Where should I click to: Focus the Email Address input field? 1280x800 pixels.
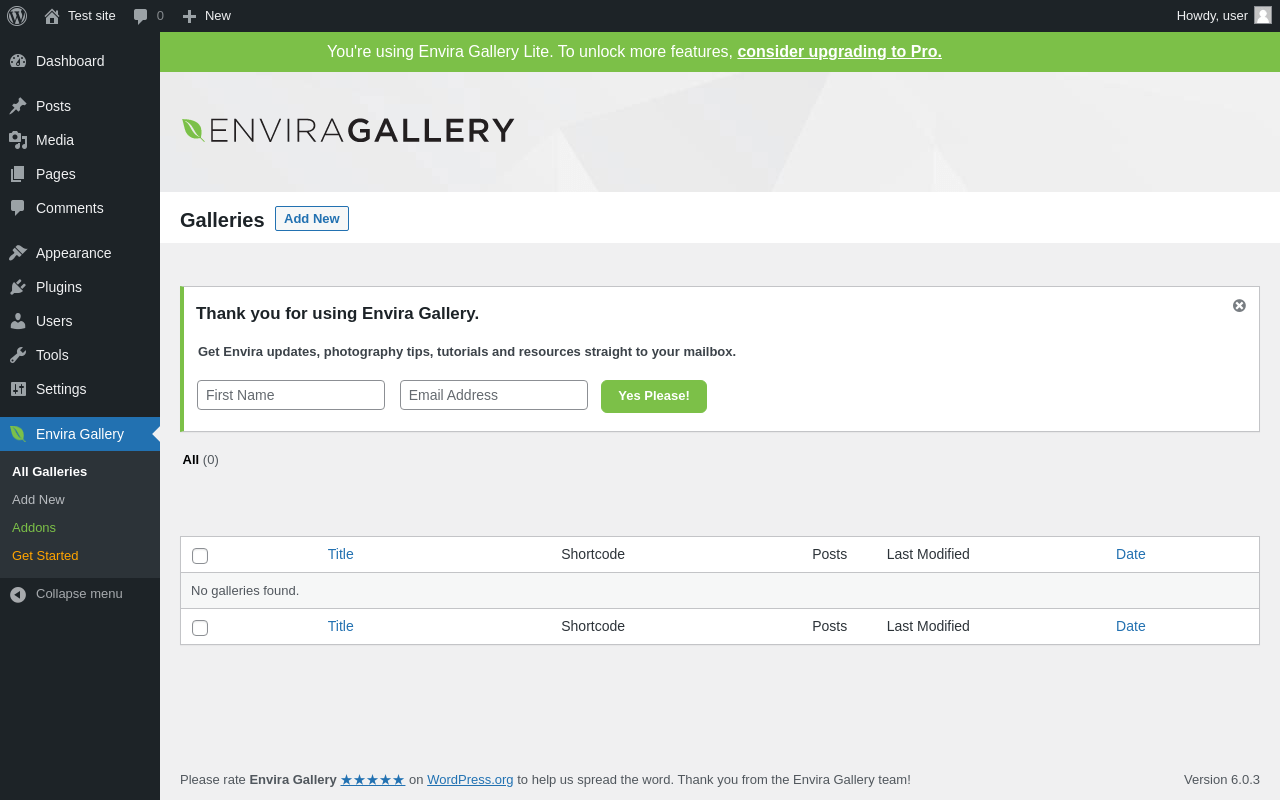(494, 395)
